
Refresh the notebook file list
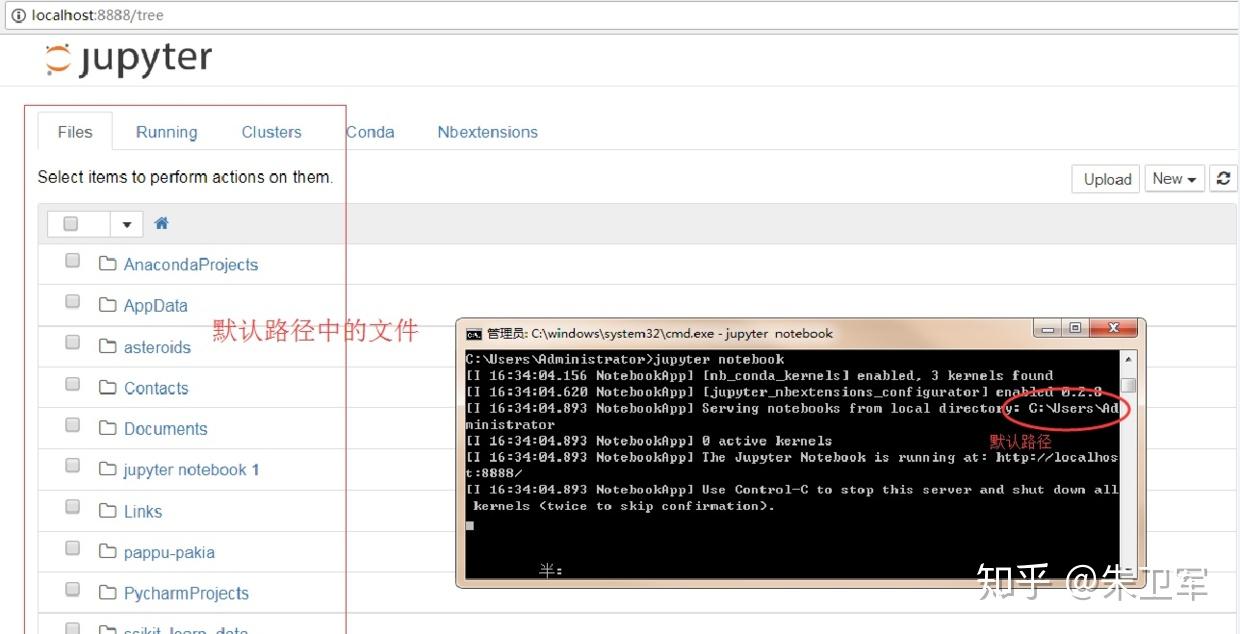pyautogui.click(x=1224, y=178)
